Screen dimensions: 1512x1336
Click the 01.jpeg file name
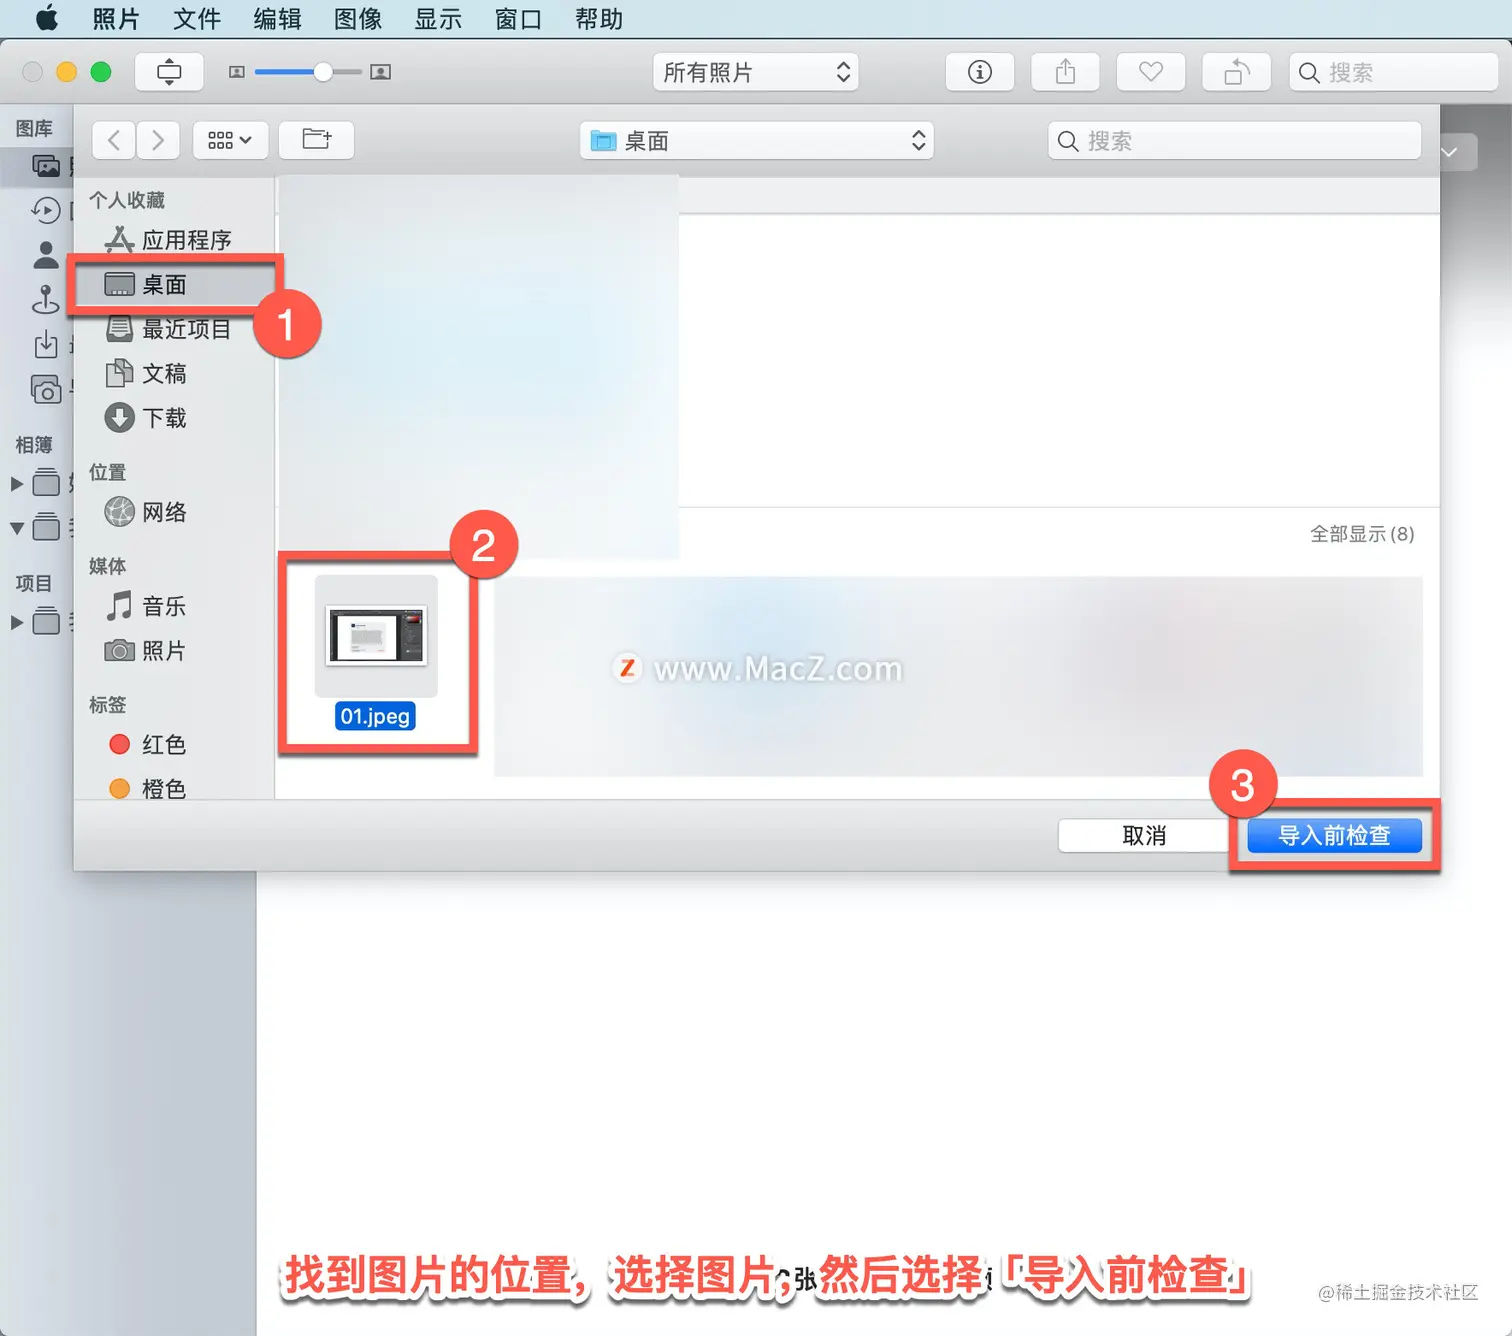pos(375,716)
